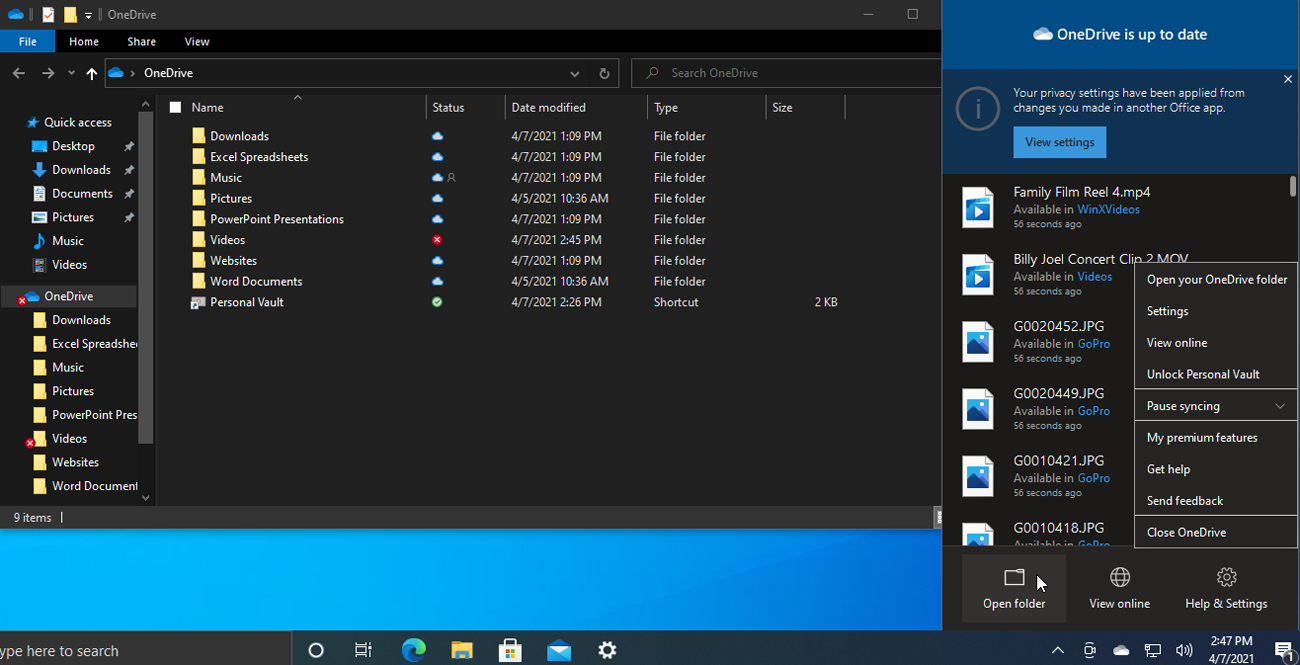
Task: Open Cortana from the taskbar
Action: 316,650
